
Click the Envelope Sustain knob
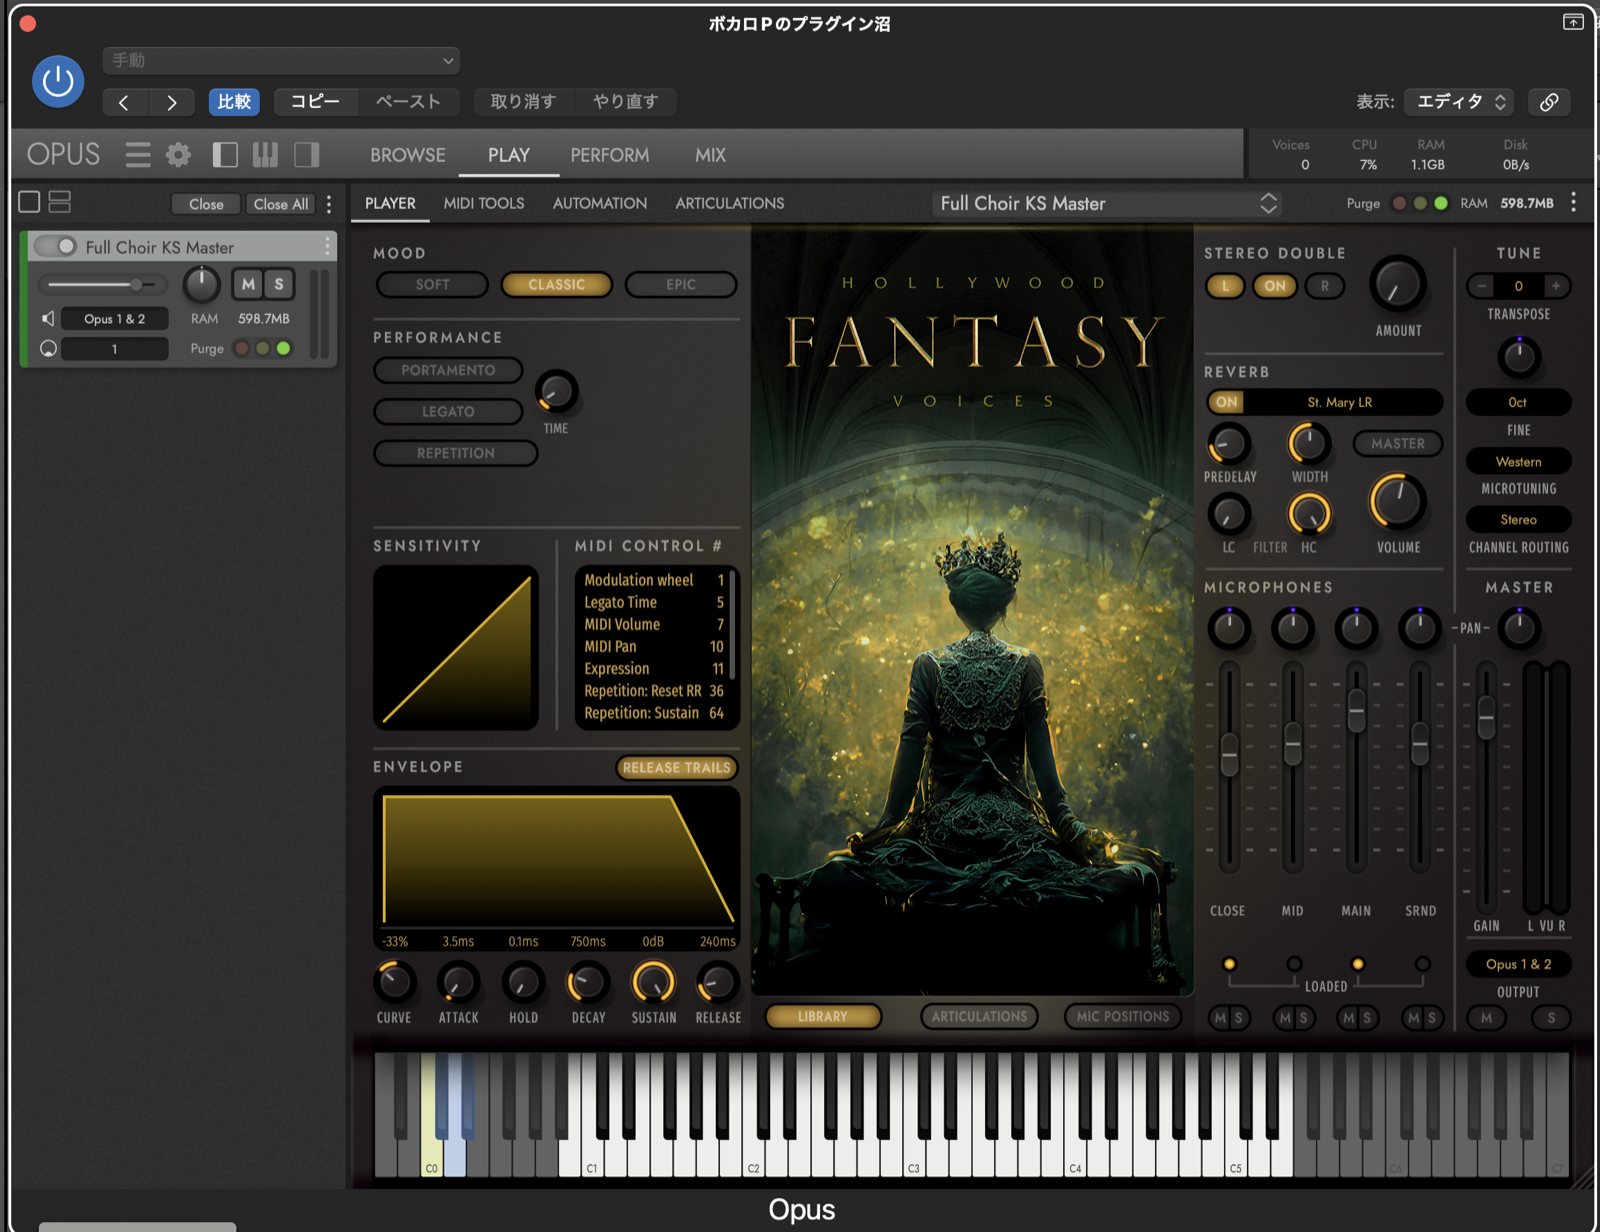(x=653, y=983)
